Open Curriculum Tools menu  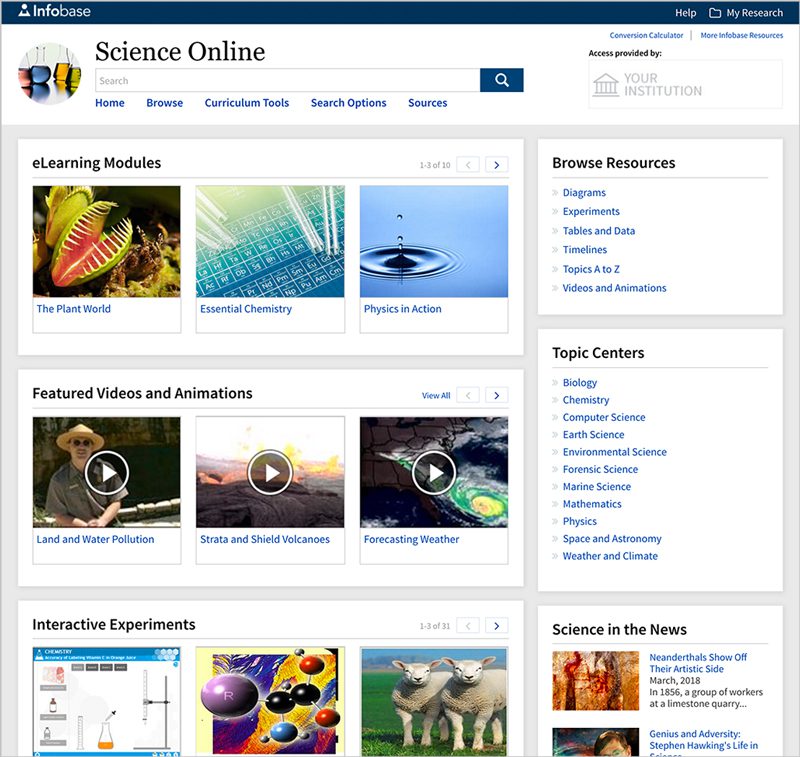coord(246,103)
